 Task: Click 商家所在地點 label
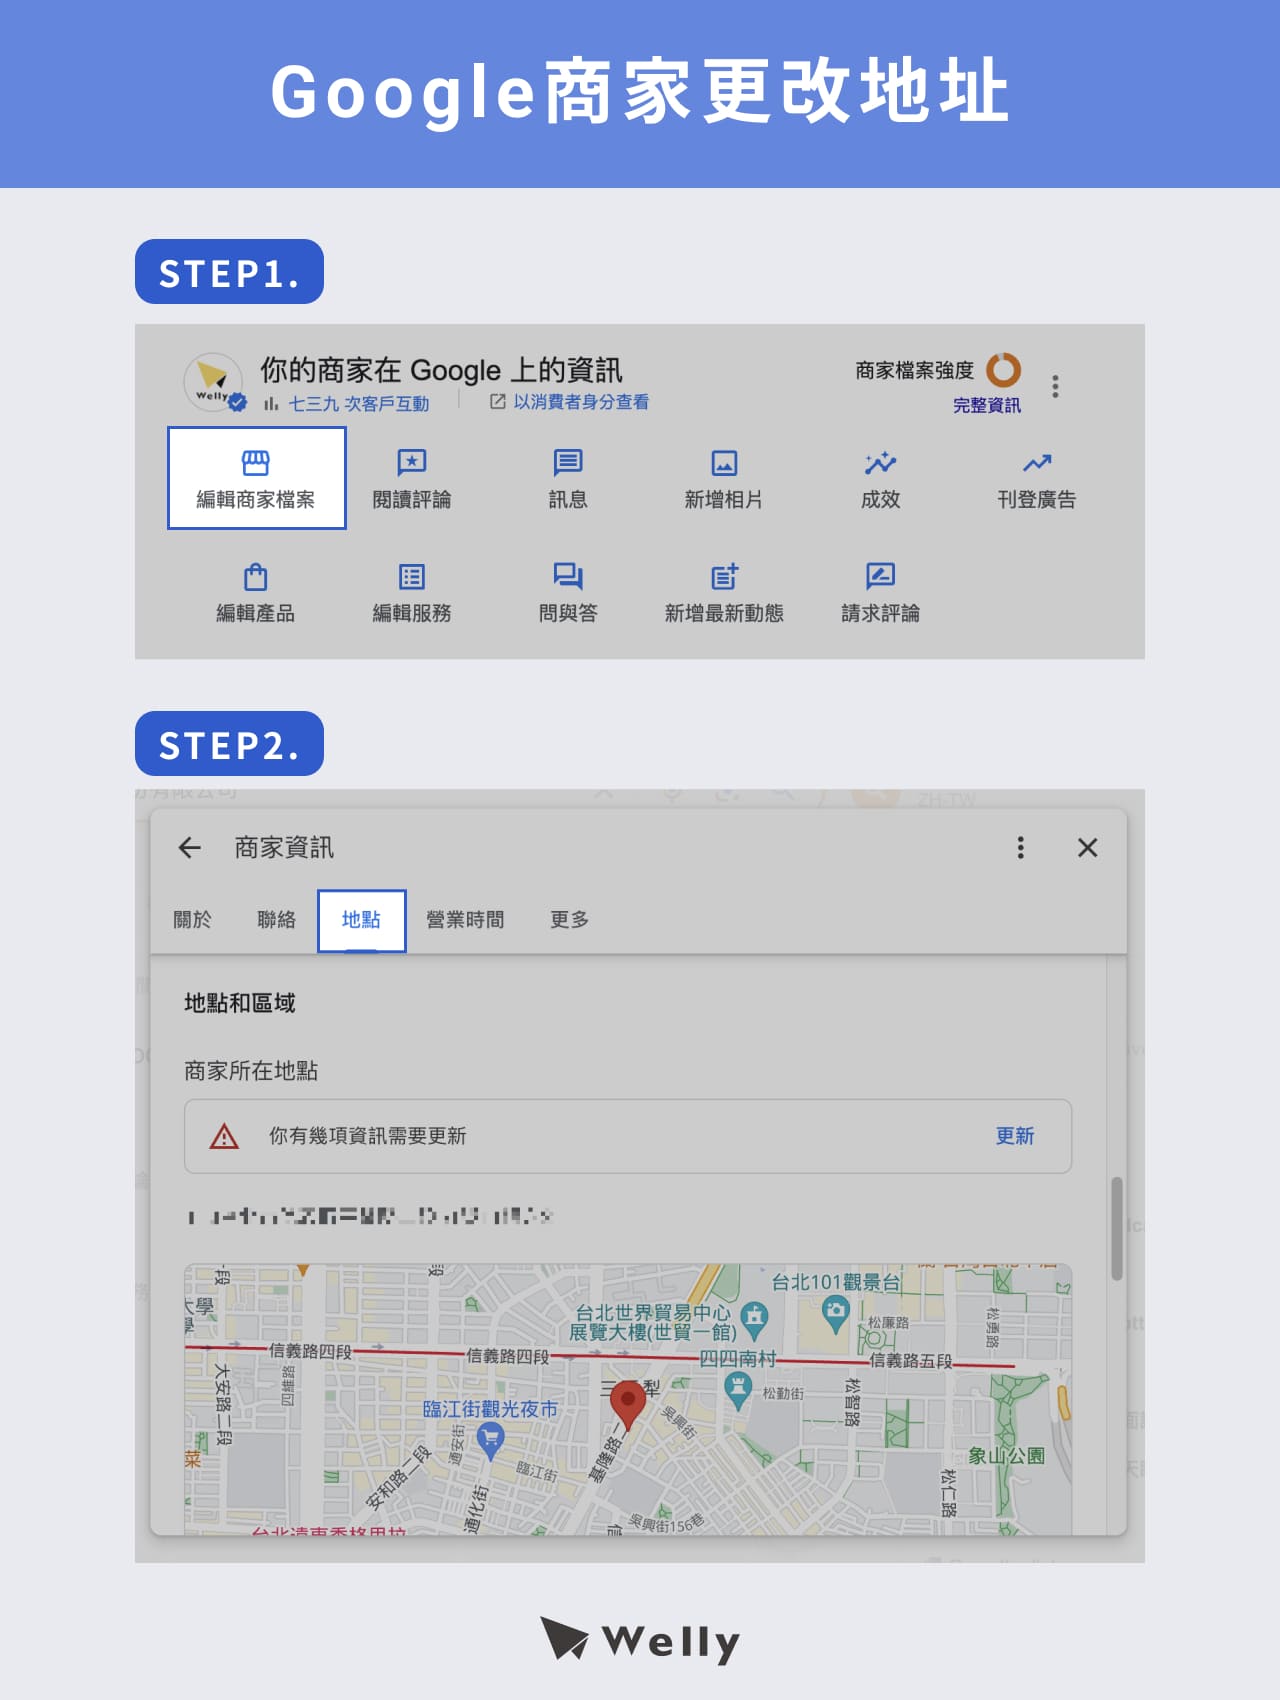click(x=251, y=1071)
